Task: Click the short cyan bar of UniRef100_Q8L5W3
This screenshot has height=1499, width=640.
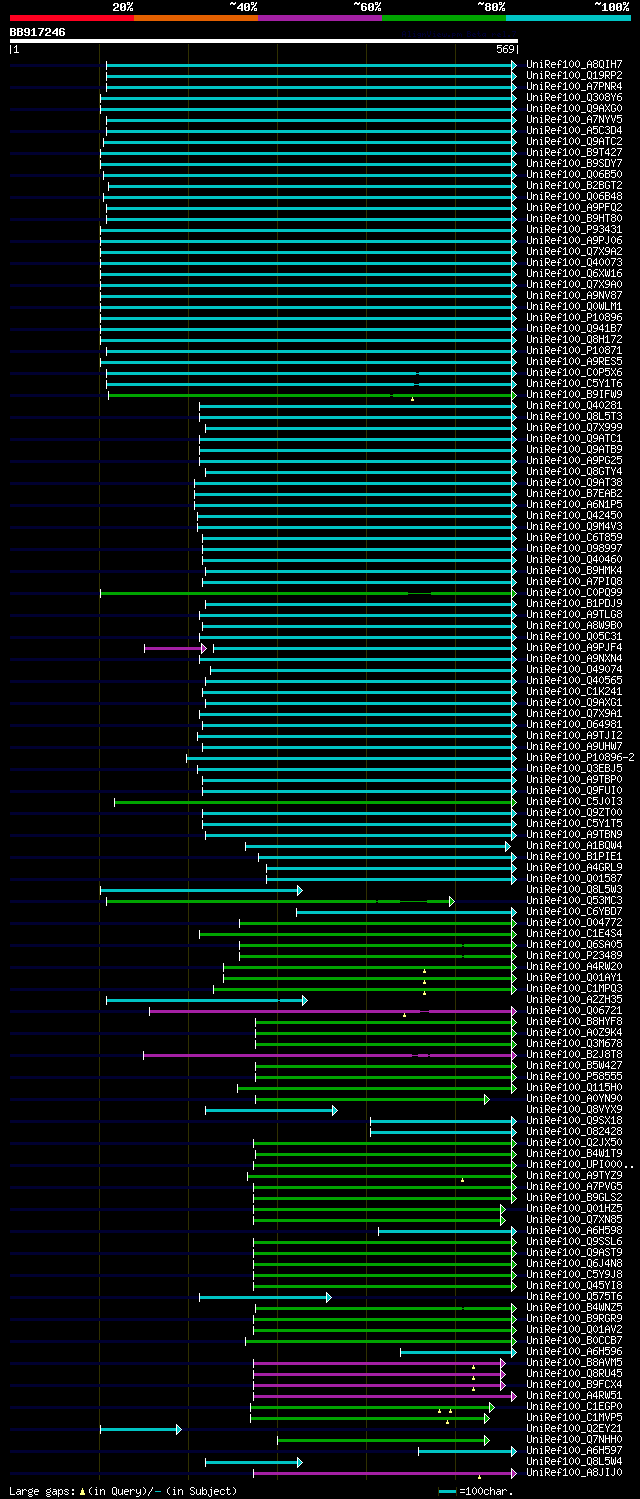Action: point(201,890)
